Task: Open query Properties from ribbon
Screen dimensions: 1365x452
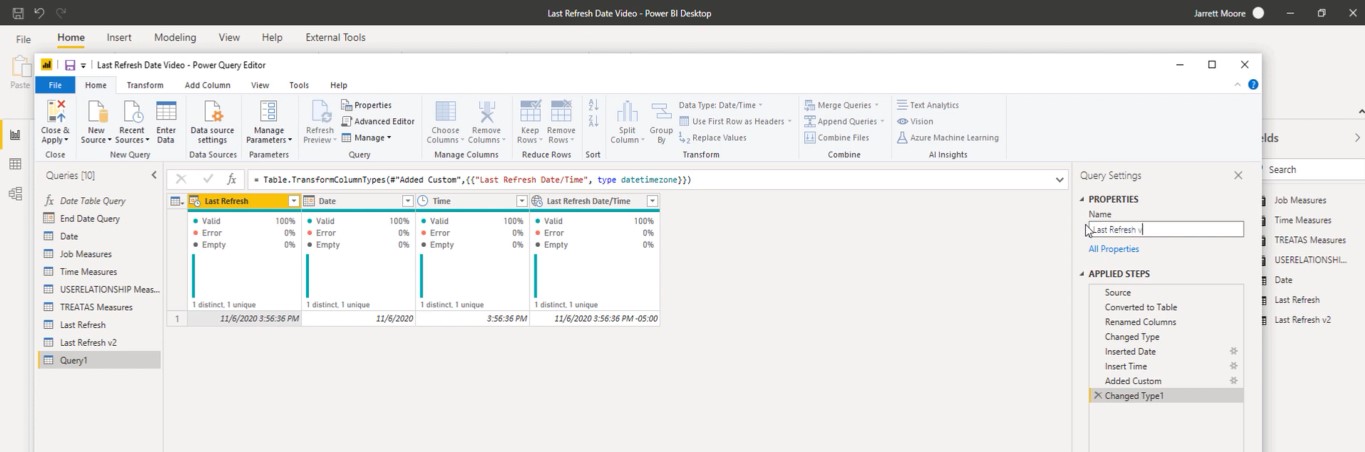Action: coord(366,105)
